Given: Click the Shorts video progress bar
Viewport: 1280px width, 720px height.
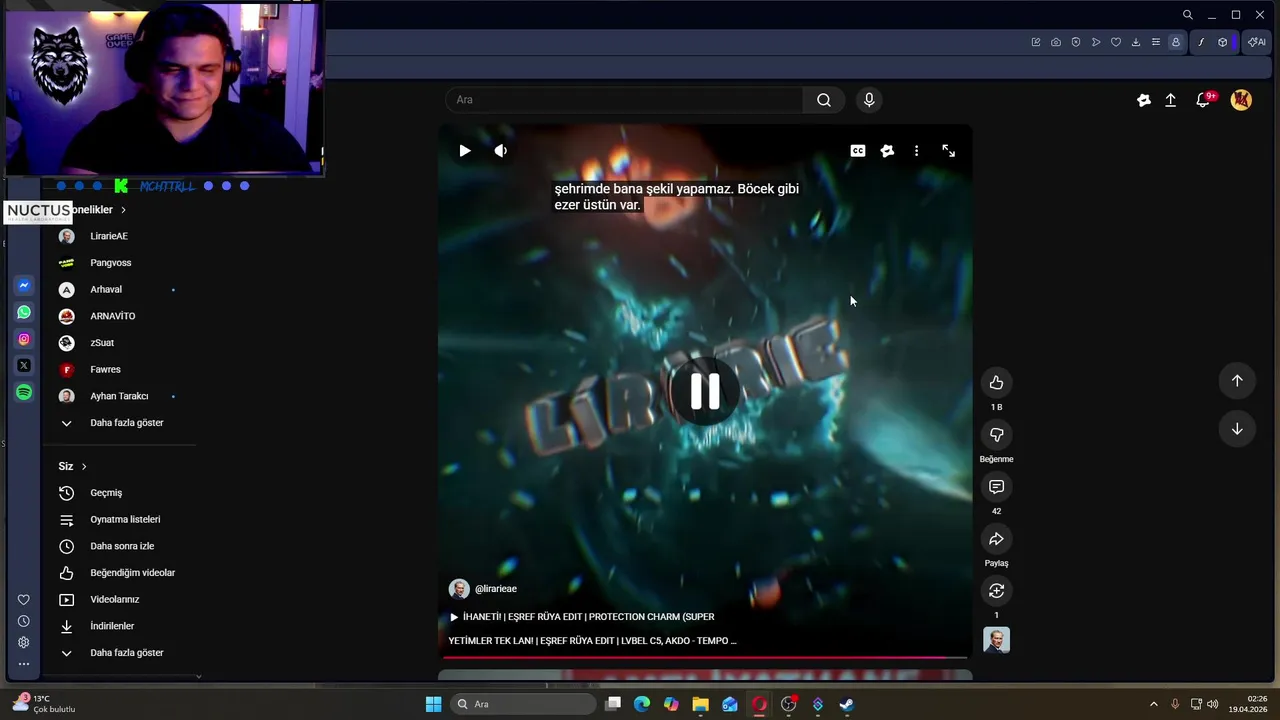Looking at the screenshot, I should [x=705, y=657].
